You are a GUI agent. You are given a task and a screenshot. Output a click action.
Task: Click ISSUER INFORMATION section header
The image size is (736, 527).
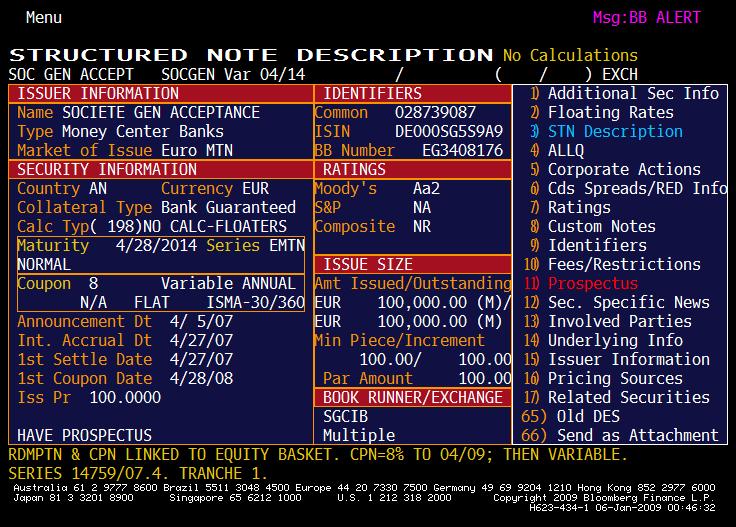coord(161,93)
